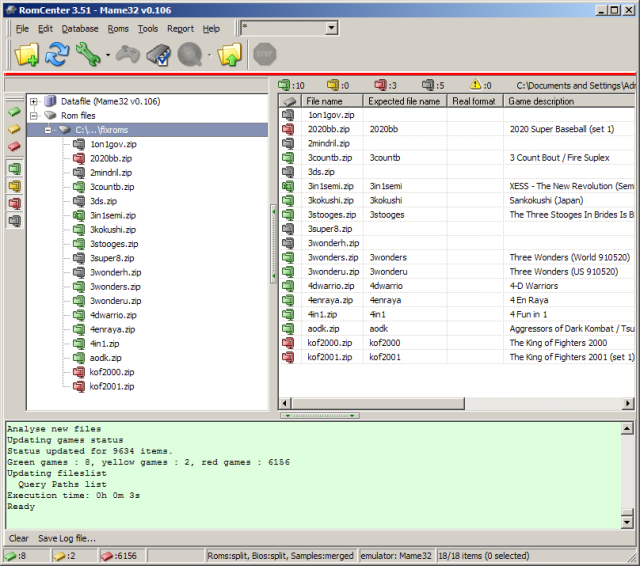Toggle red files filter in sidebar

[14, 203]
